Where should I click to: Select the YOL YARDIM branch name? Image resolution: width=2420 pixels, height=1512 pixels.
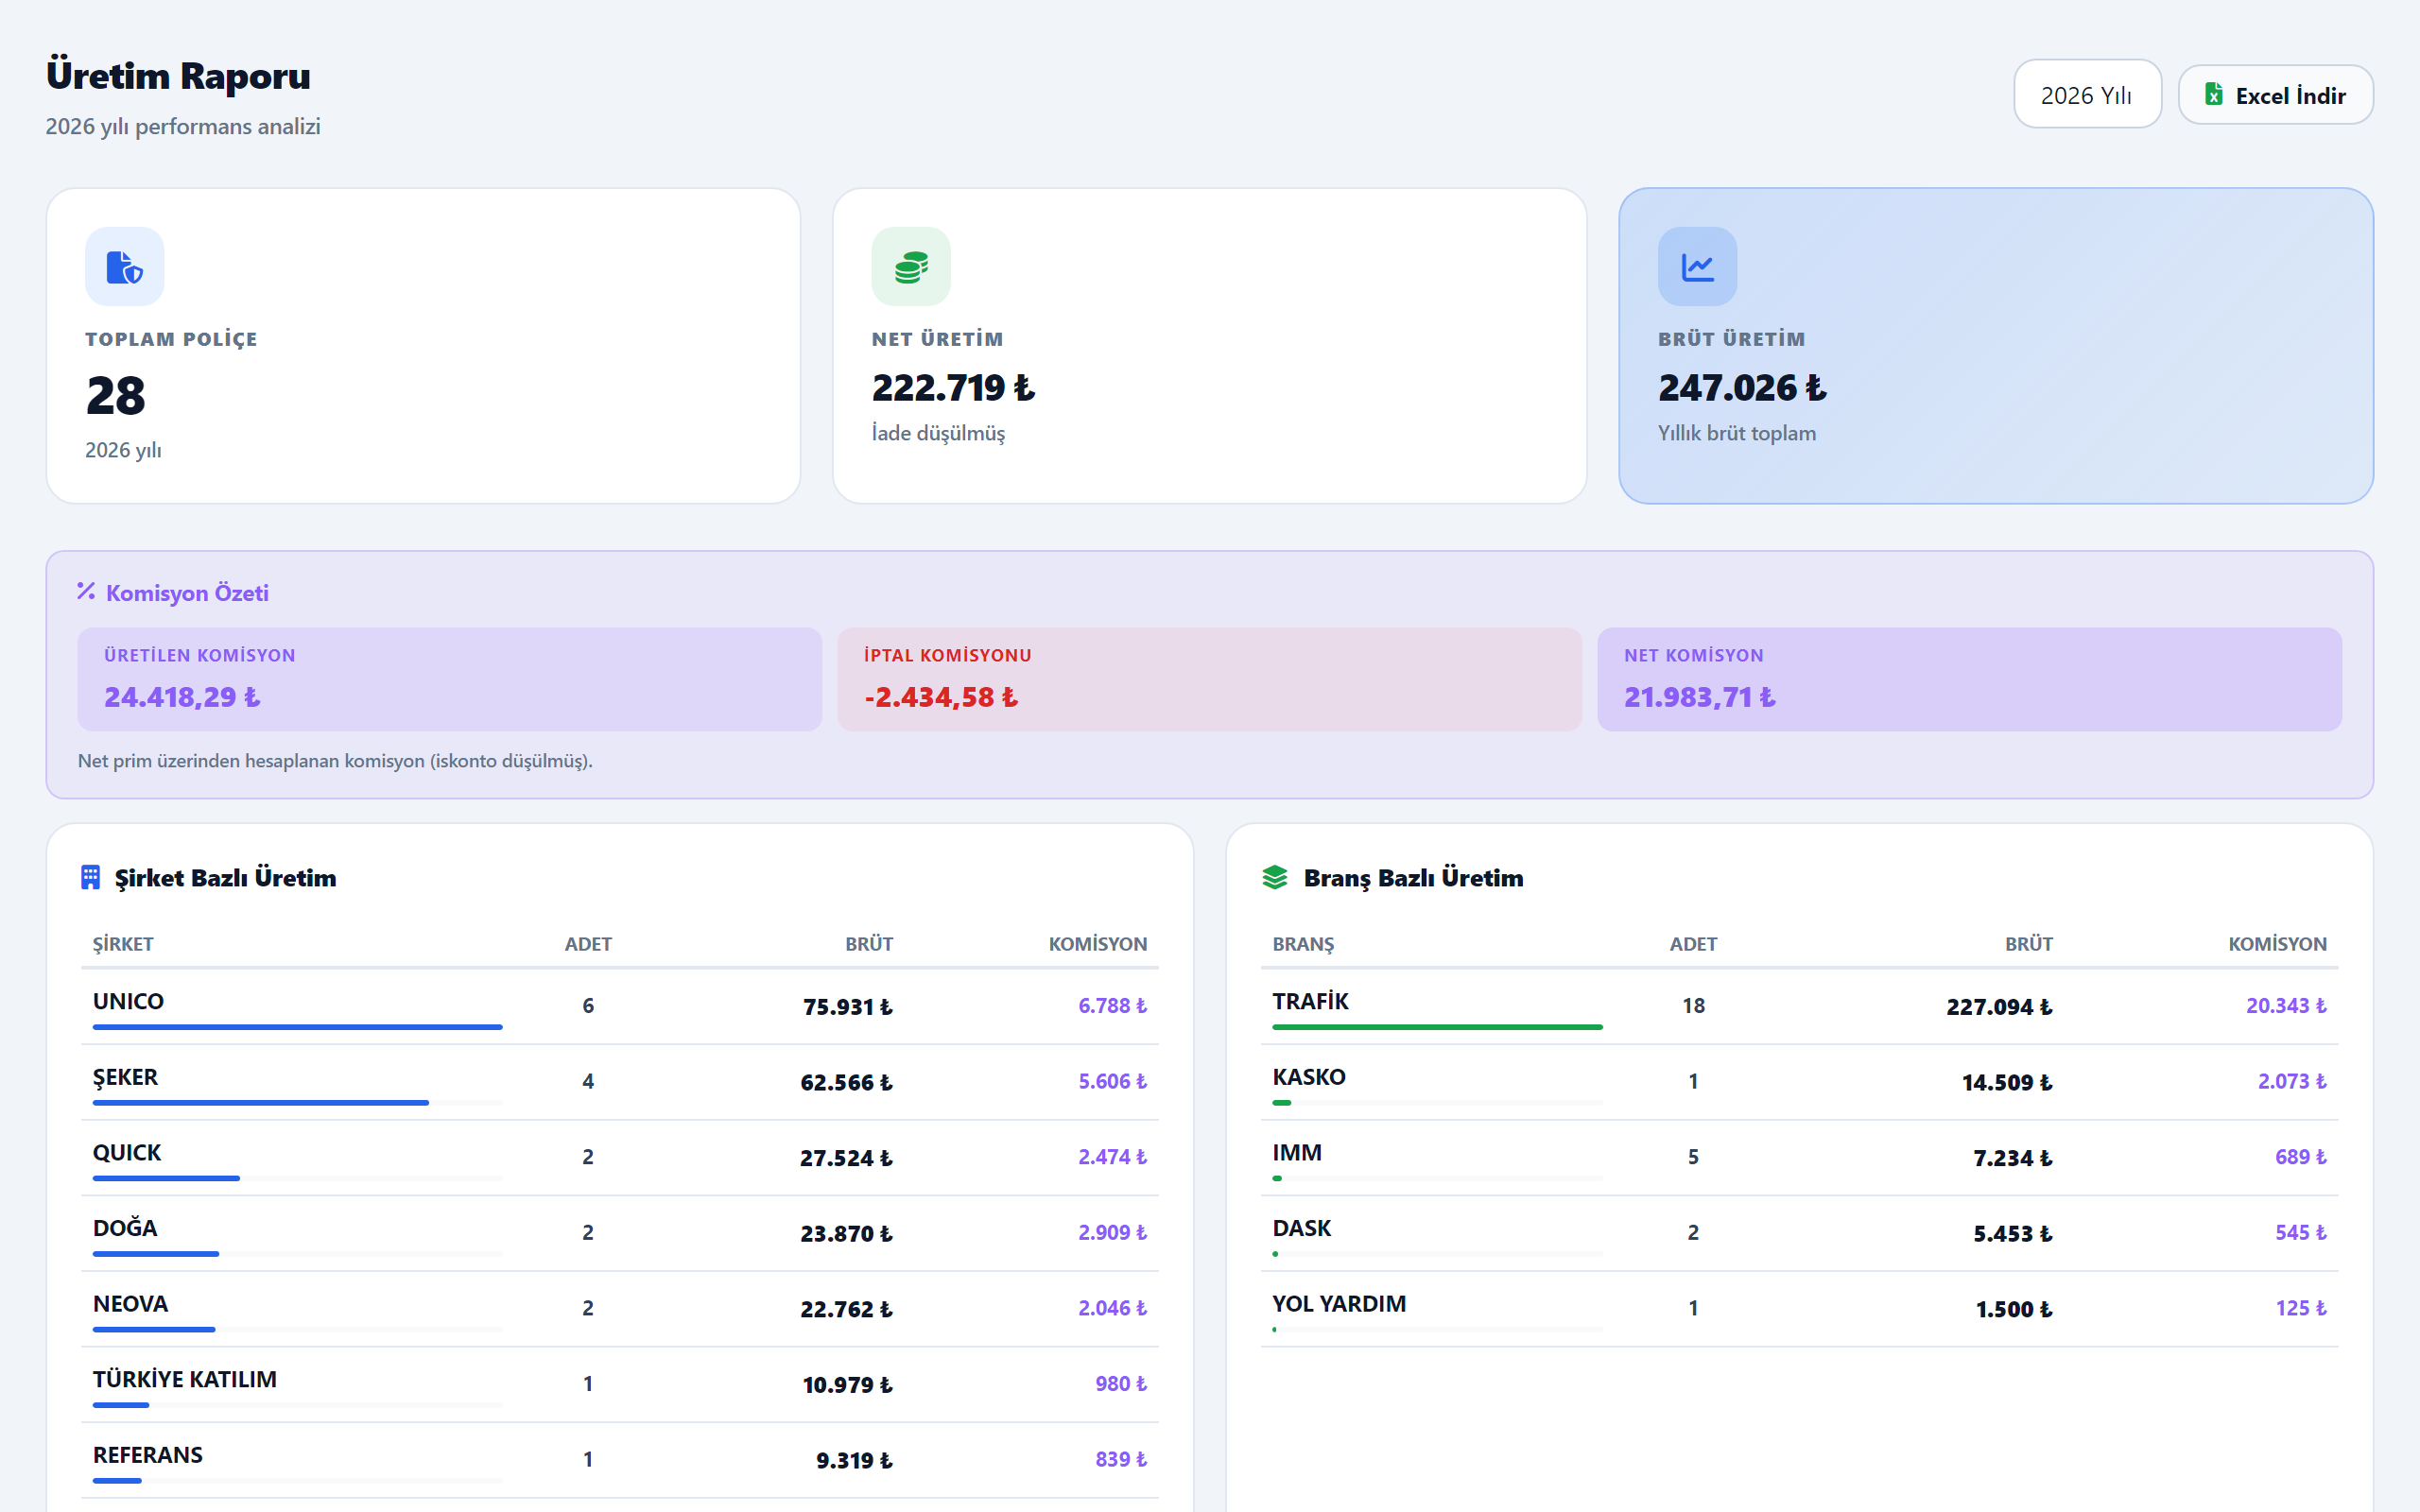pyautogui.click(x=1339, y=1304)
